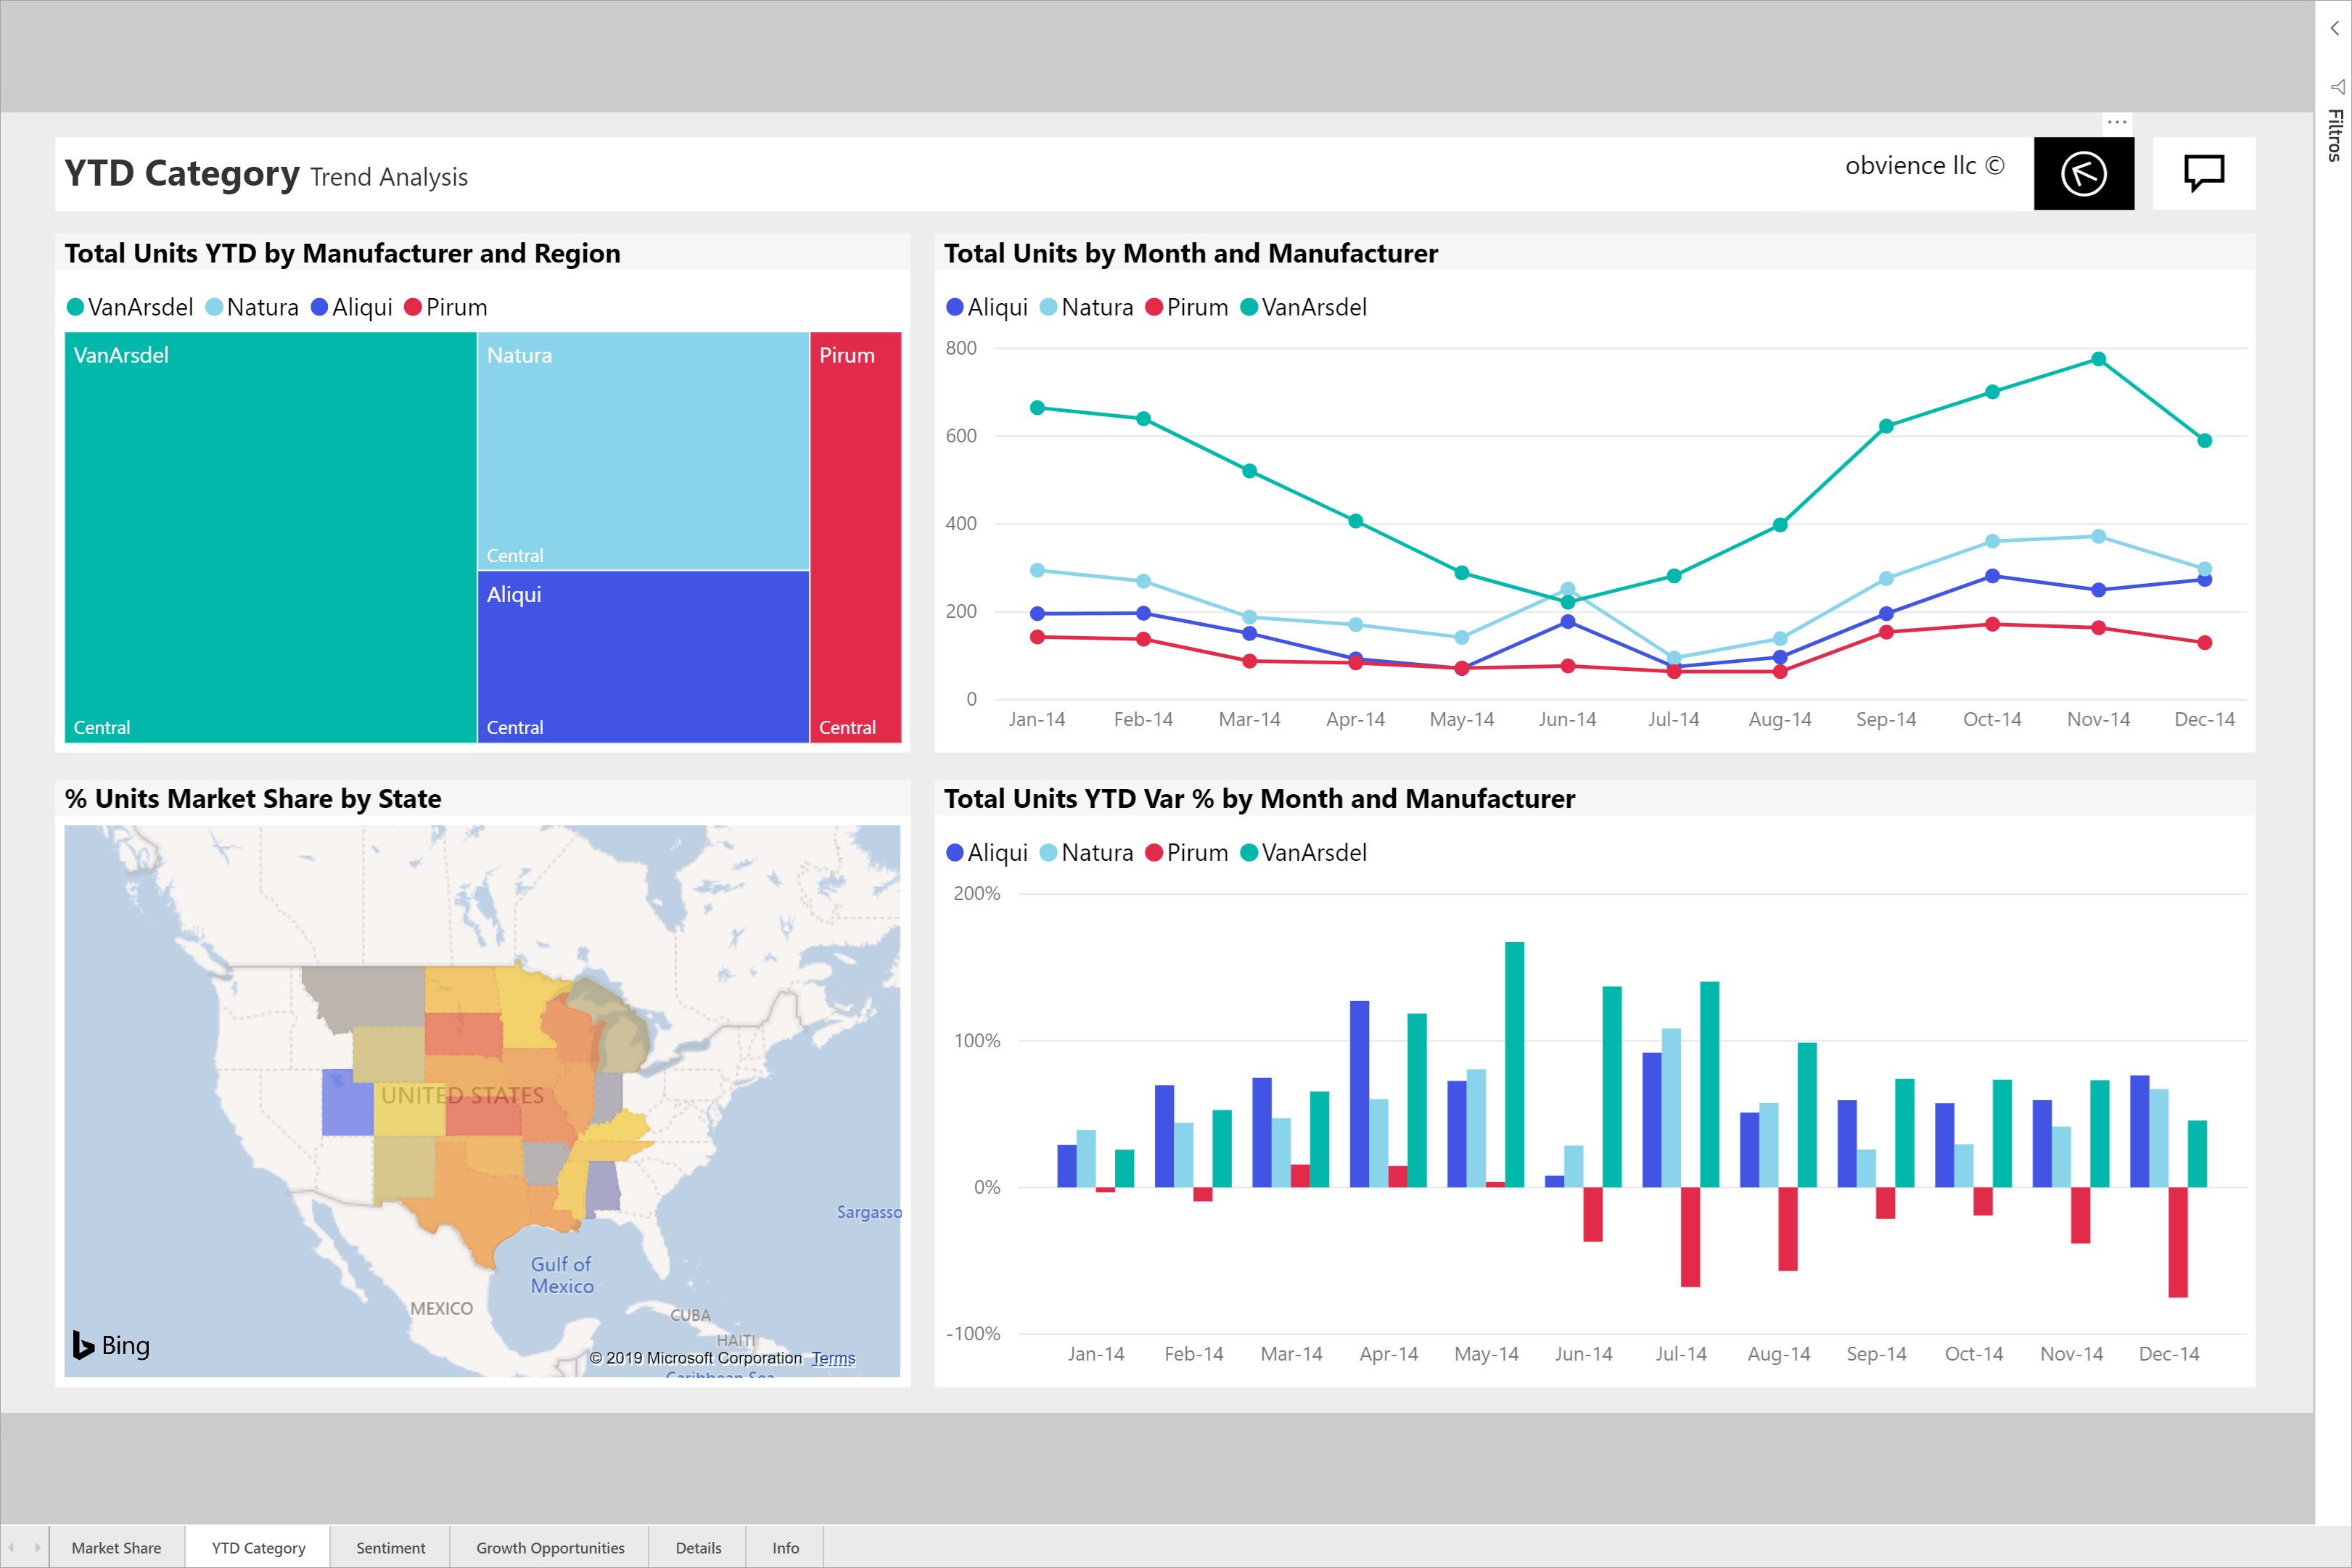Toggle VanArsdel visibility in line chart
Viewport: 2352px width, 1568px height.
(x=1312, y=306)
